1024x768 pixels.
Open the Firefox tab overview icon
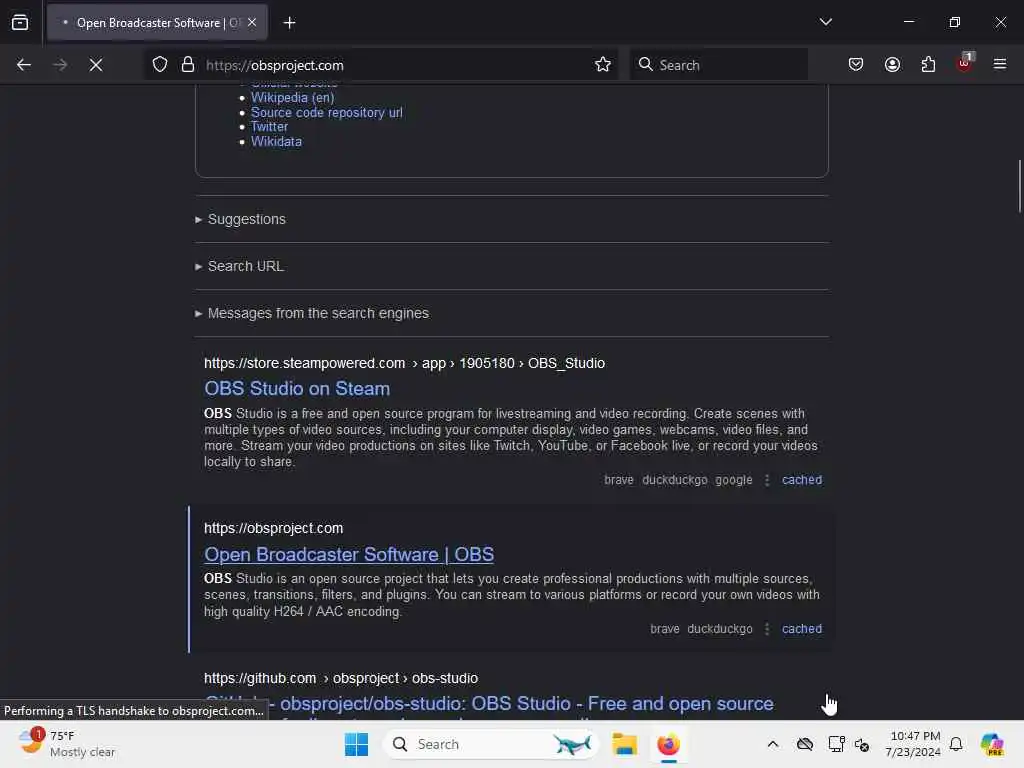[20, 23]
